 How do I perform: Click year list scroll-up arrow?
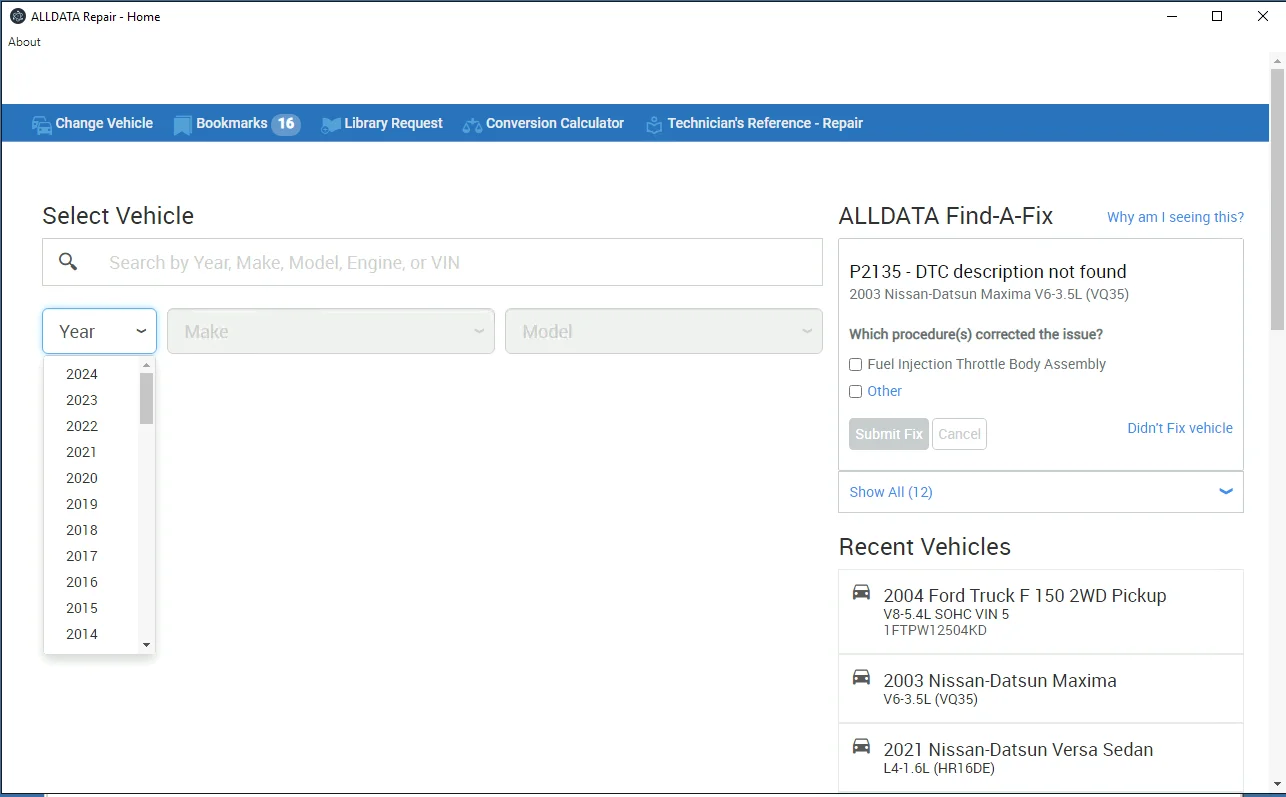tap(147, 366)
